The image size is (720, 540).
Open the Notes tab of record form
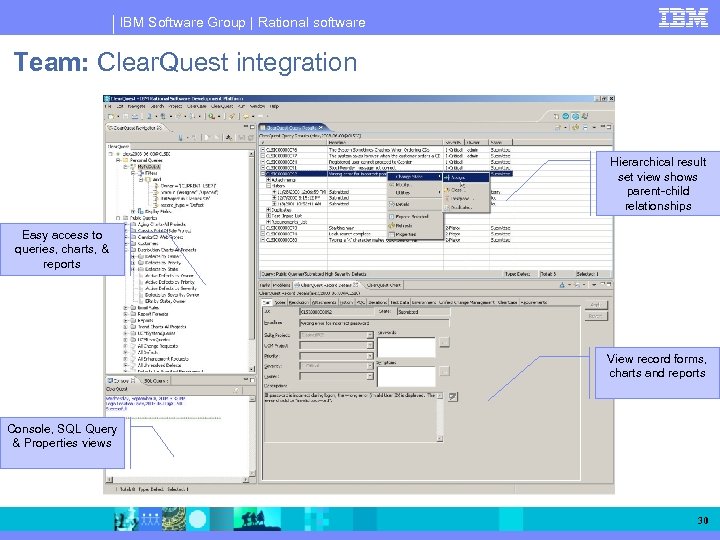coord(279,303)
